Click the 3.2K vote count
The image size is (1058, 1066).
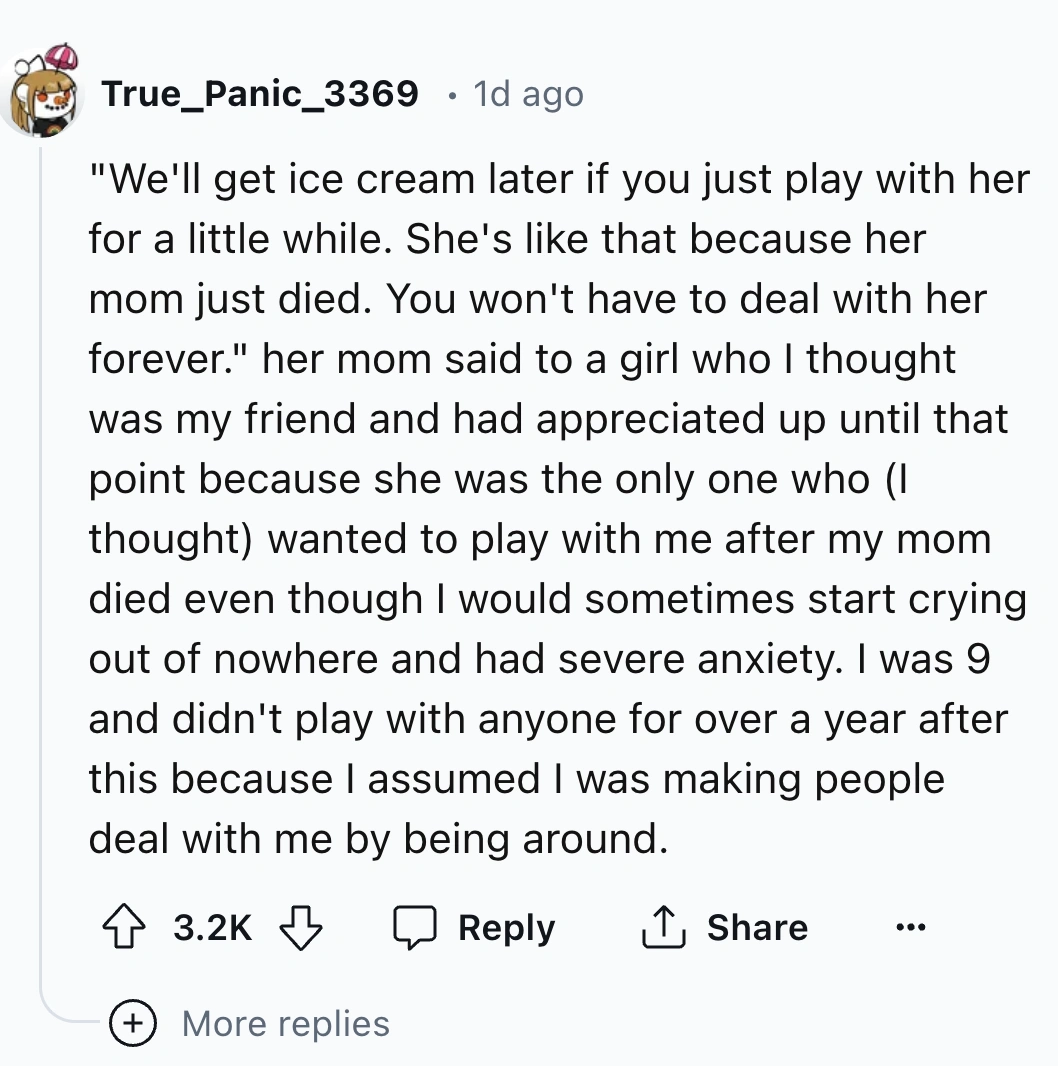click(213, 927)
